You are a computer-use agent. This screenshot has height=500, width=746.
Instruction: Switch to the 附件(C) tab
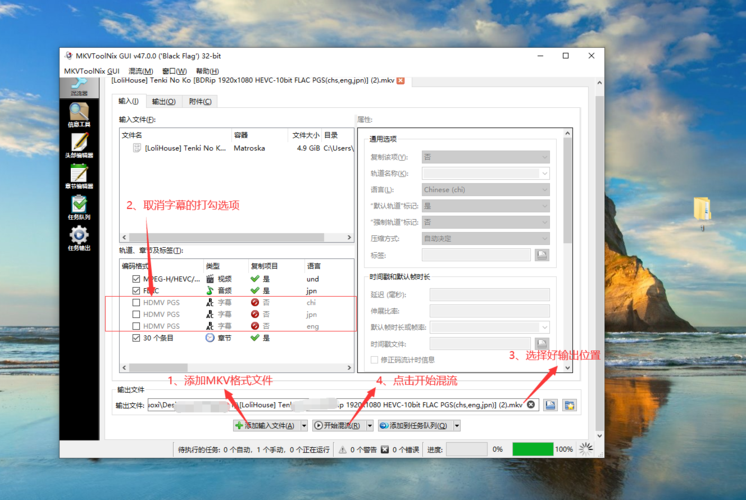[x=200, y=101]
